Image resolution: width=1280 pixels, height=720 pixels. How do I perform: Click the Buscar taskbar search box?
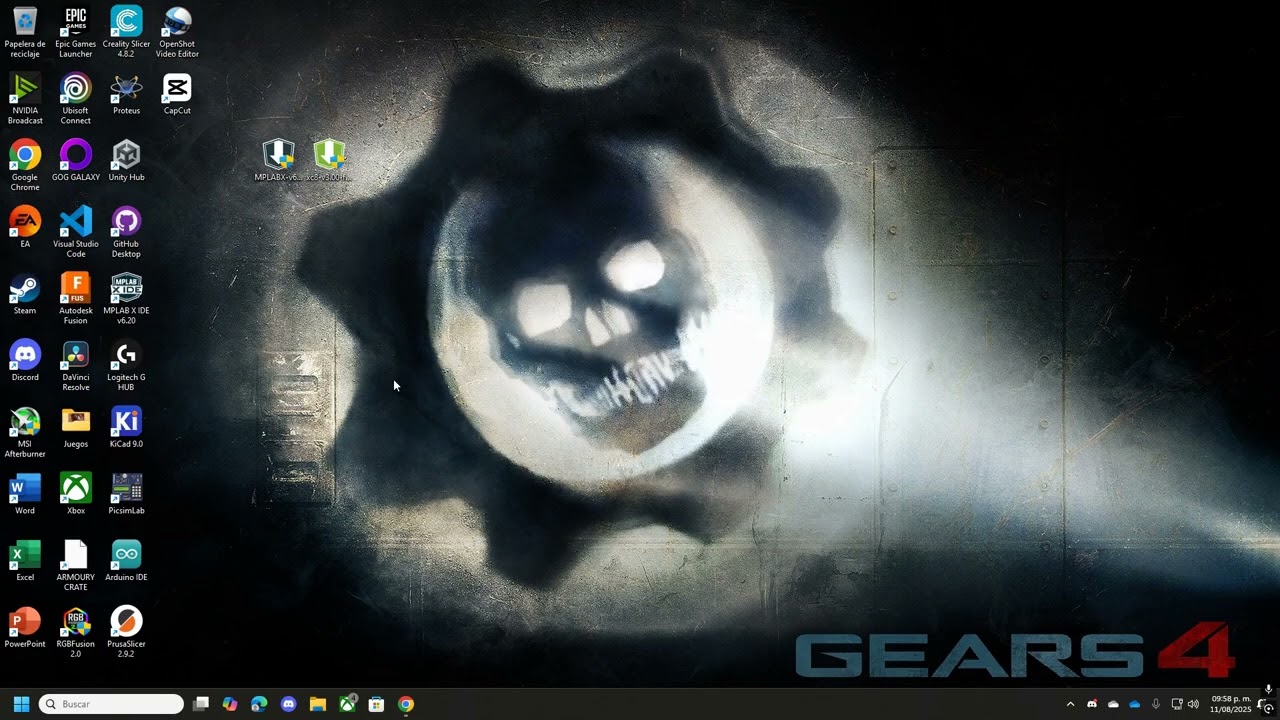(111, 704)
